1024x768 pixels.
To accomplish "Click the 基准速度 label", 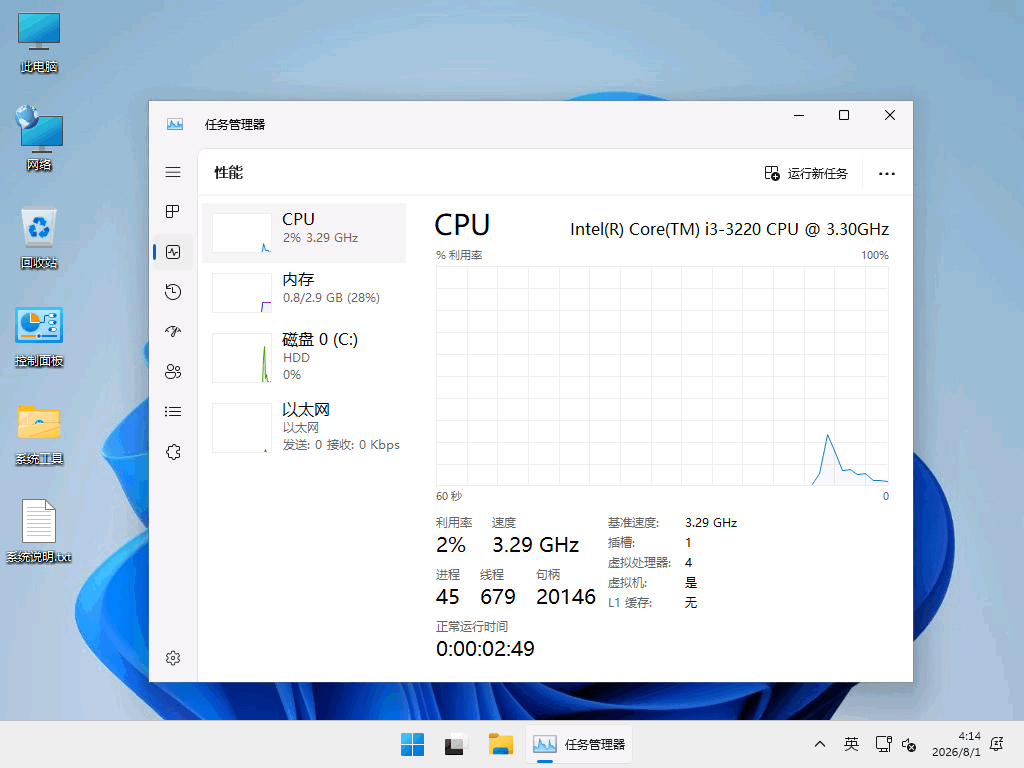I will click(x=633, y=523).
